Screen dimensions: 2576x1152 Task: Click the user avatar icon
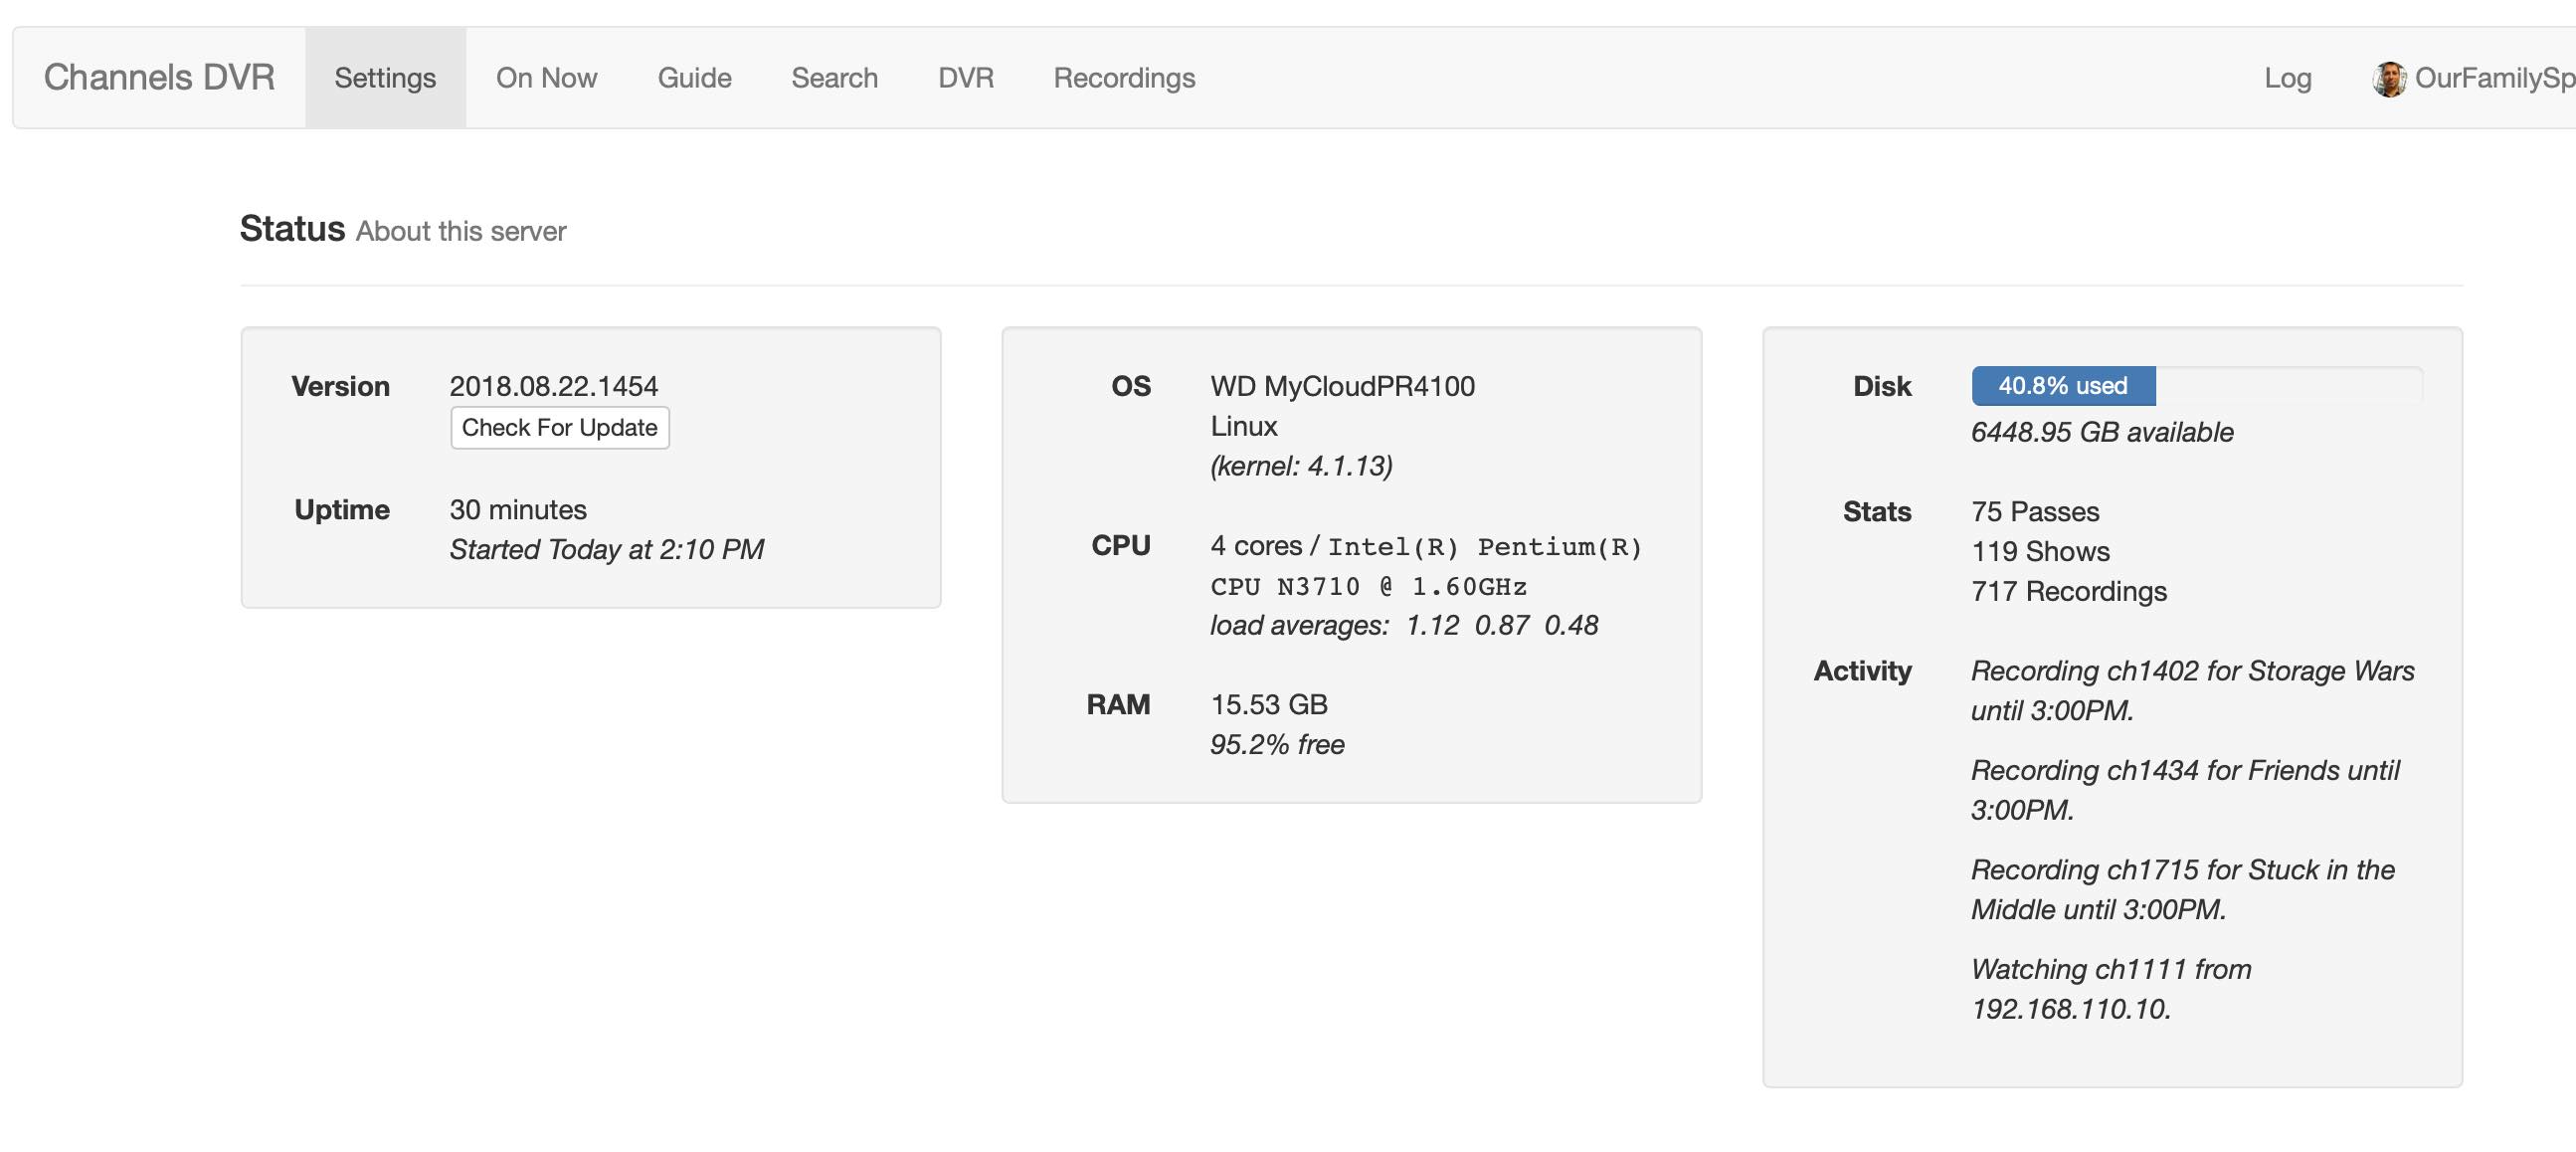(x=2389, y=79)
